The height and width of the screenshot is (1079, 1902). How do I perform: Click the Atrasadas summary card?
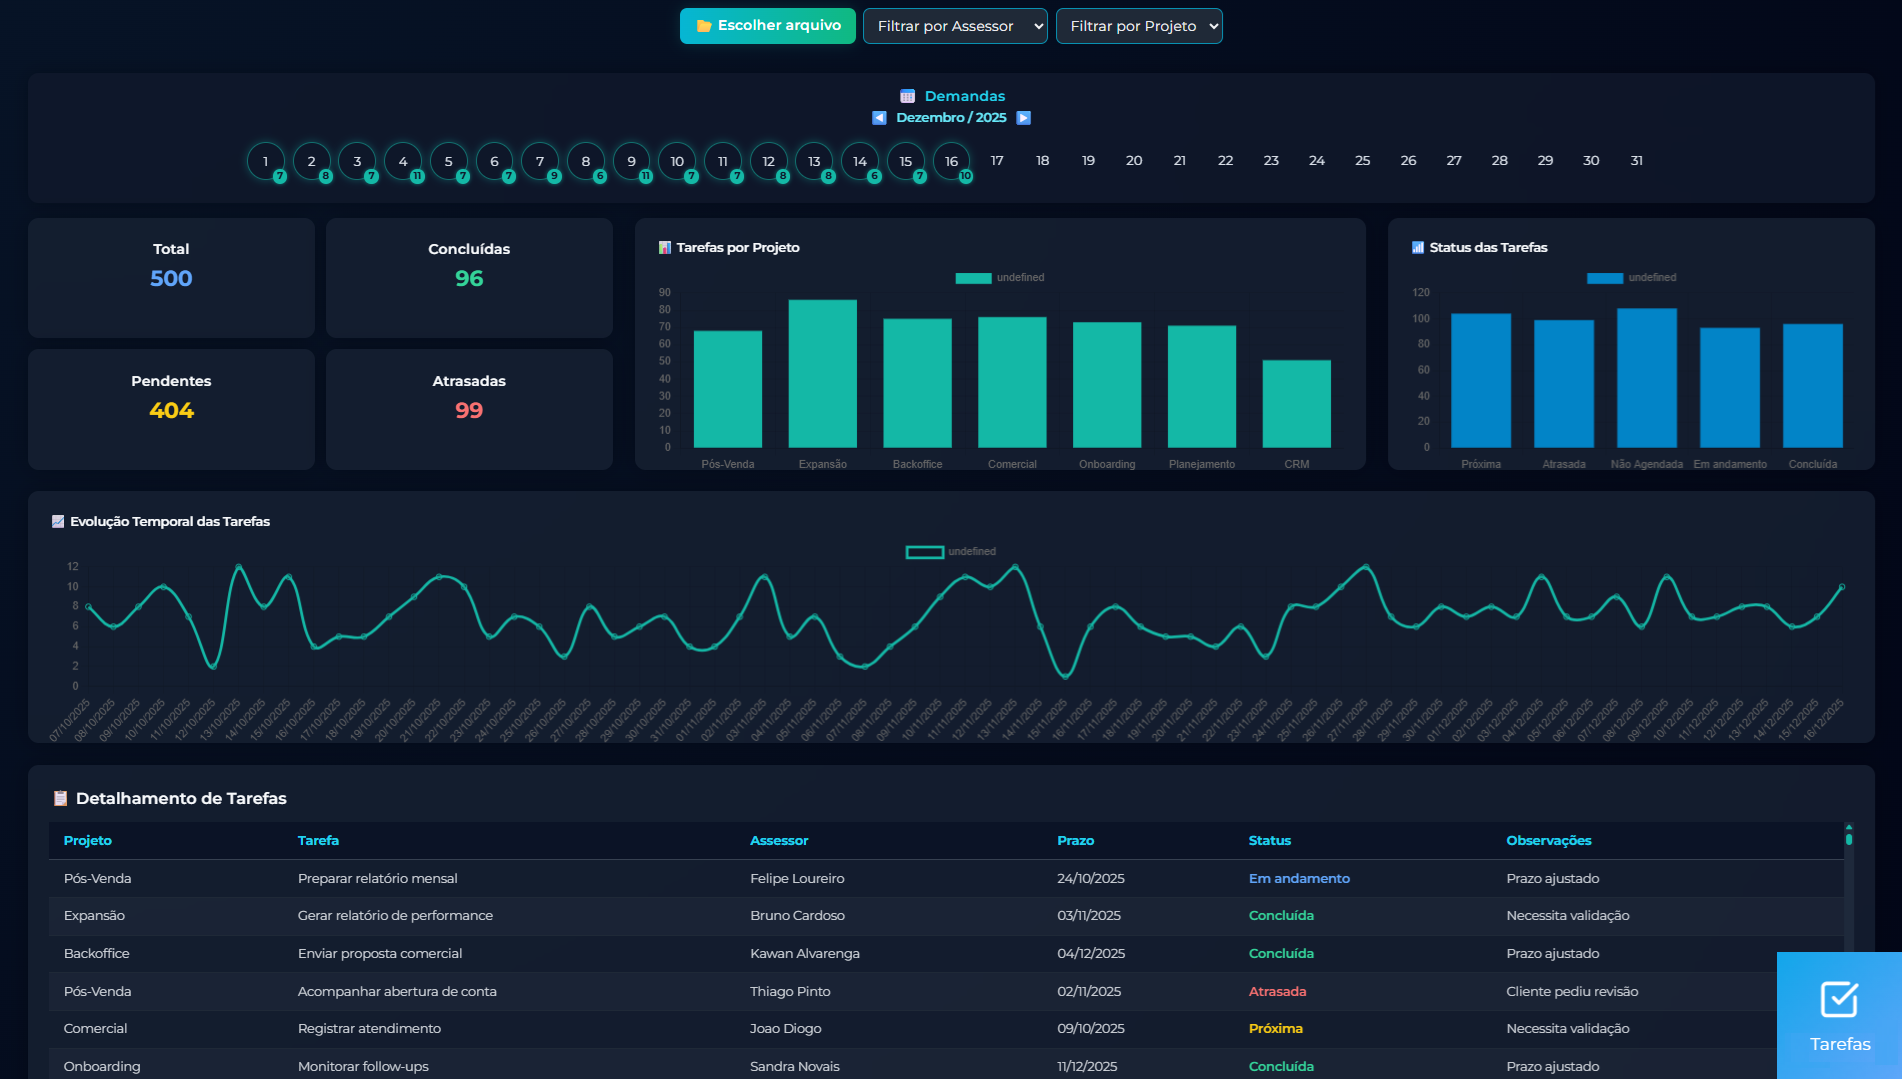click(469, 409)
